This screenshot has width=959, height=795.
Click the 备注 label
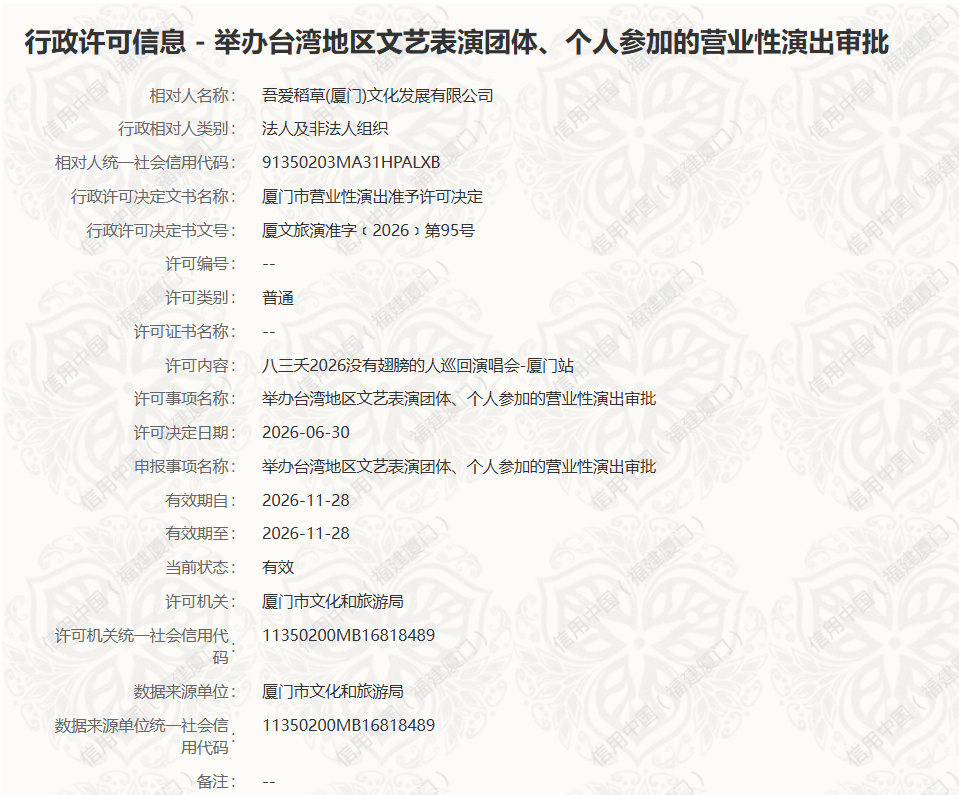tap(216, 781)
